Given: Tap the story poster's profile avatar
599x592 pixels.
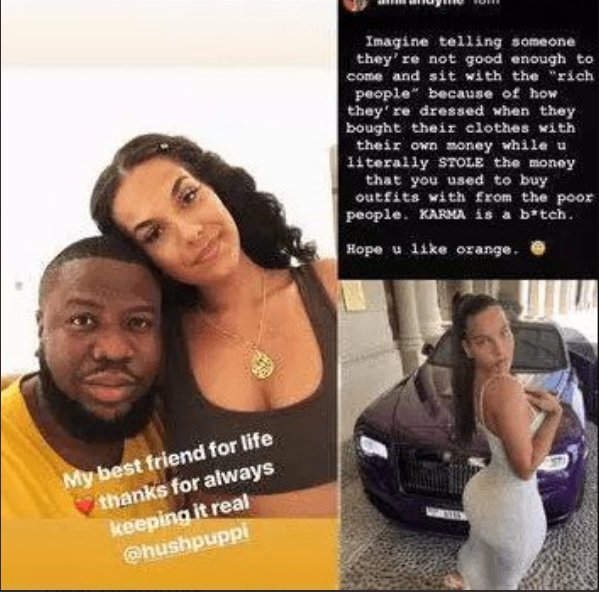Looking at the screenshot, I should pos(356,4).
